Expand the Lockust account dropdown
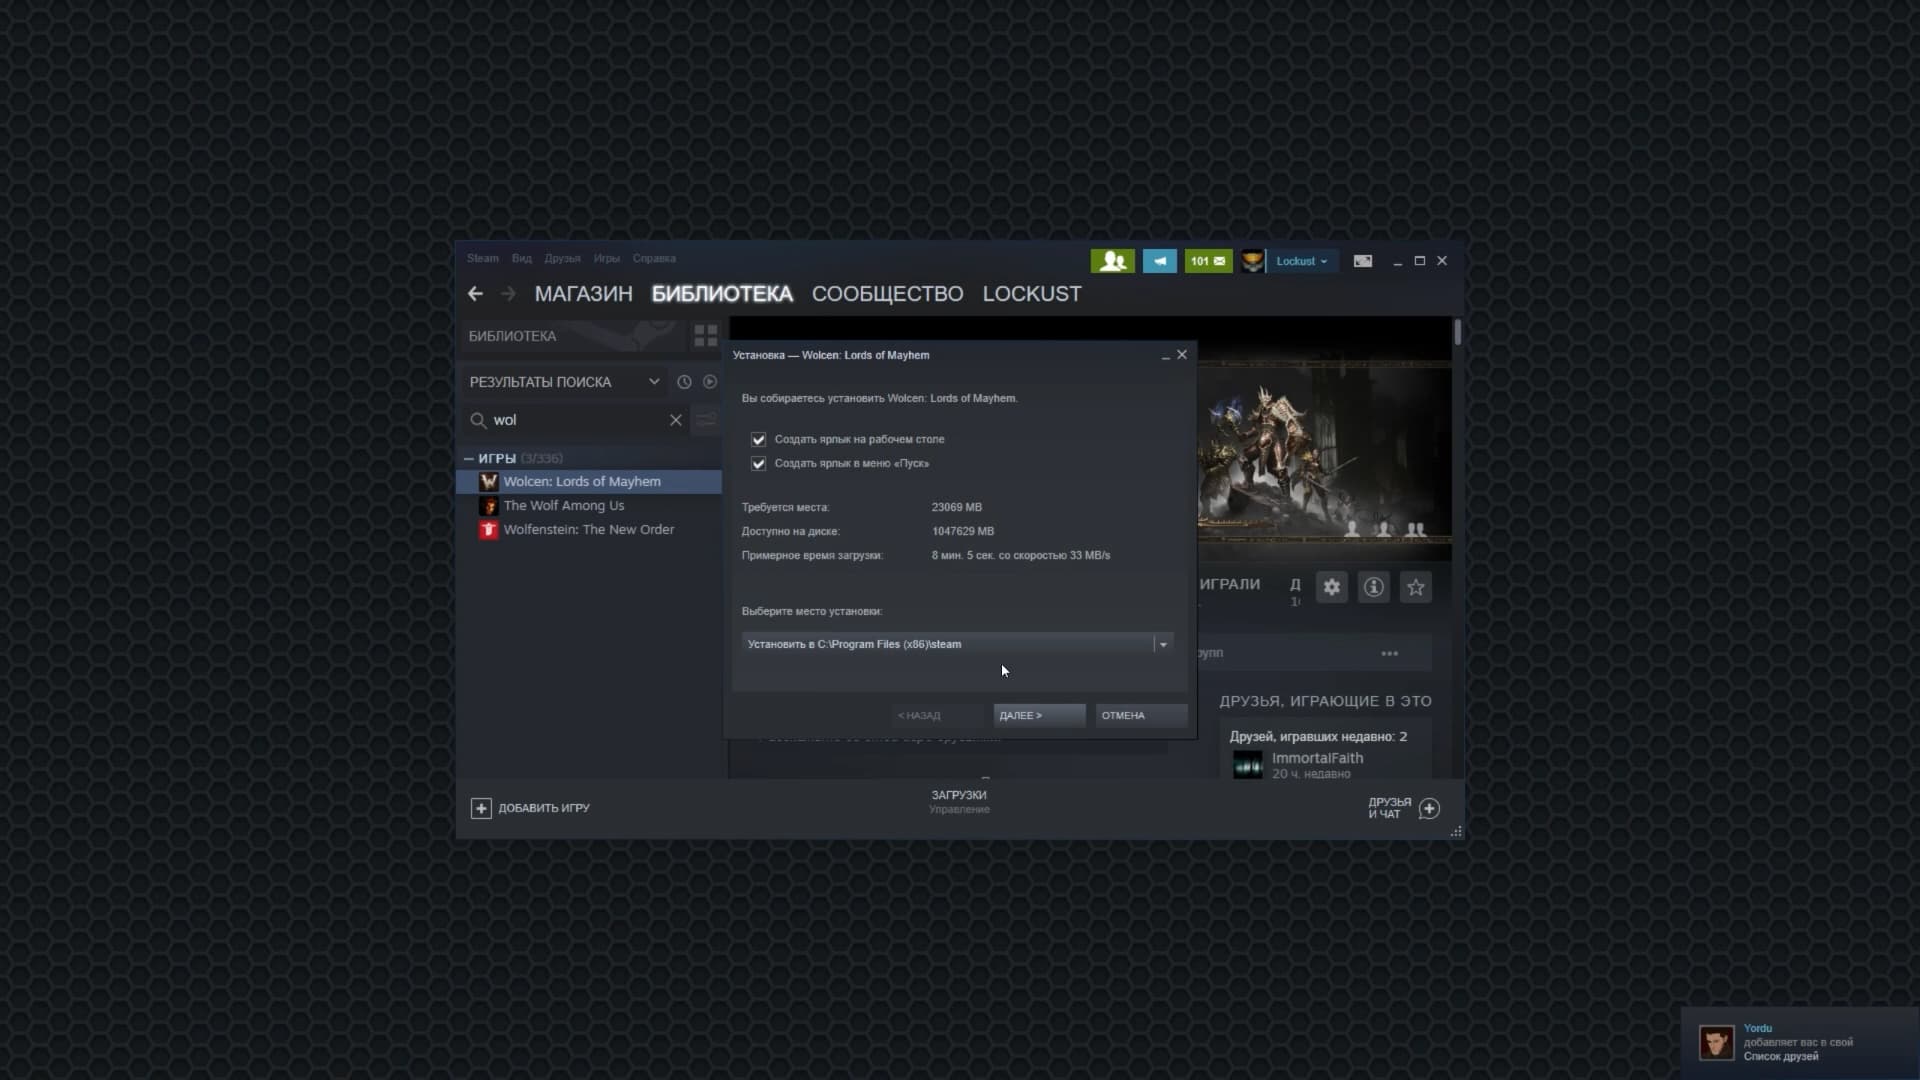The width and height of the screenshot is (1920, 1080). [1301, 261]
